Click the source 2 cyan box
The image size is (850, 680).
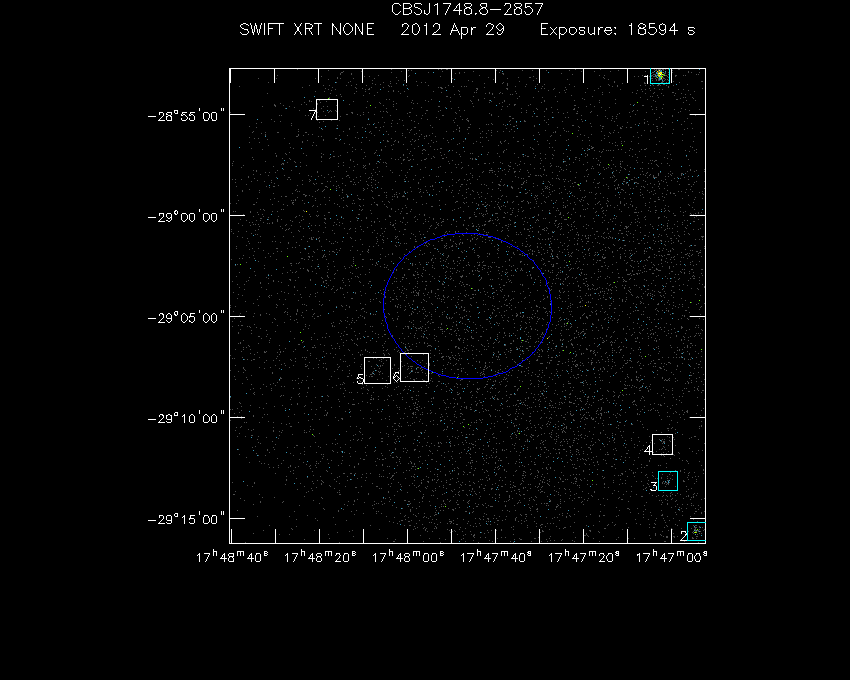(697, 531)
